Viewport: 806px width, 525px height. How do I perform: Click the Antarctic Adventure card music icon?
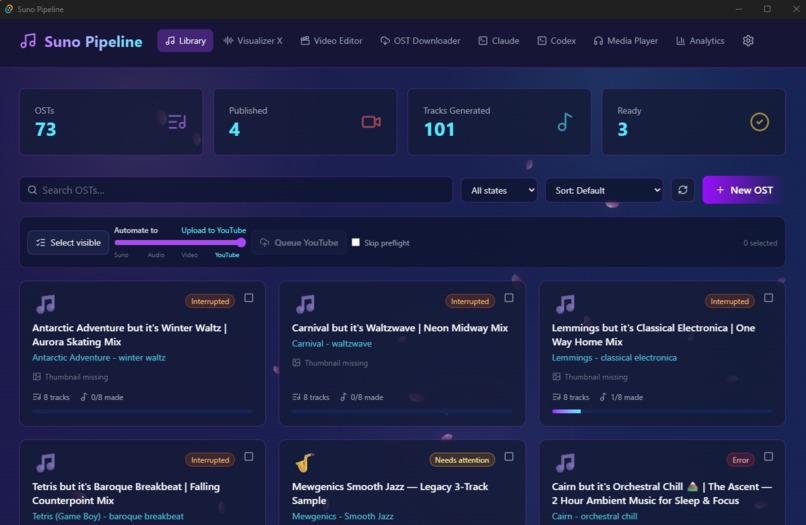coord(46,304)
